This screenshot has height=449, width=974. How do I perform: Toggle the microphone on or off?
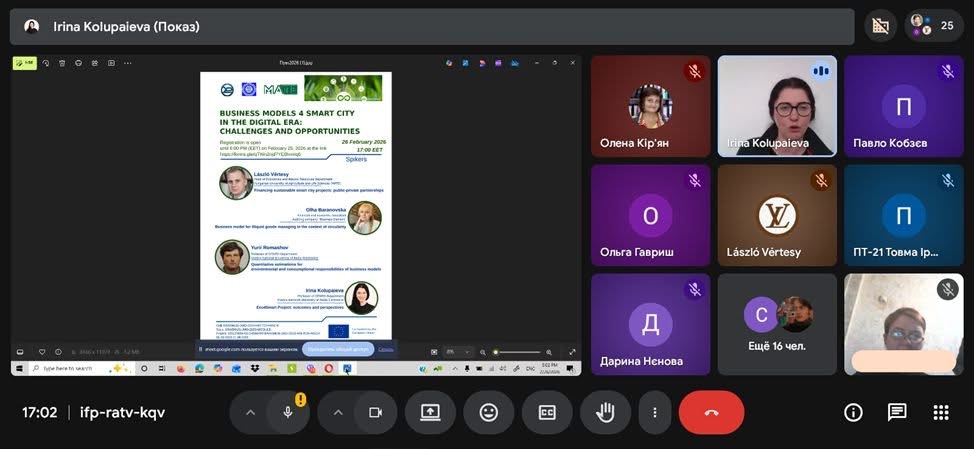[x=288, y=412]
